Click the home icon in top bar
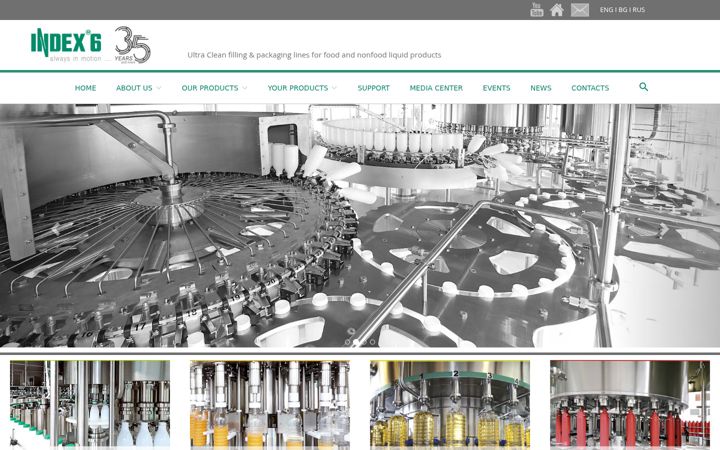The width and height of the screenshot is (720, 450). click(x=557, y=10)
